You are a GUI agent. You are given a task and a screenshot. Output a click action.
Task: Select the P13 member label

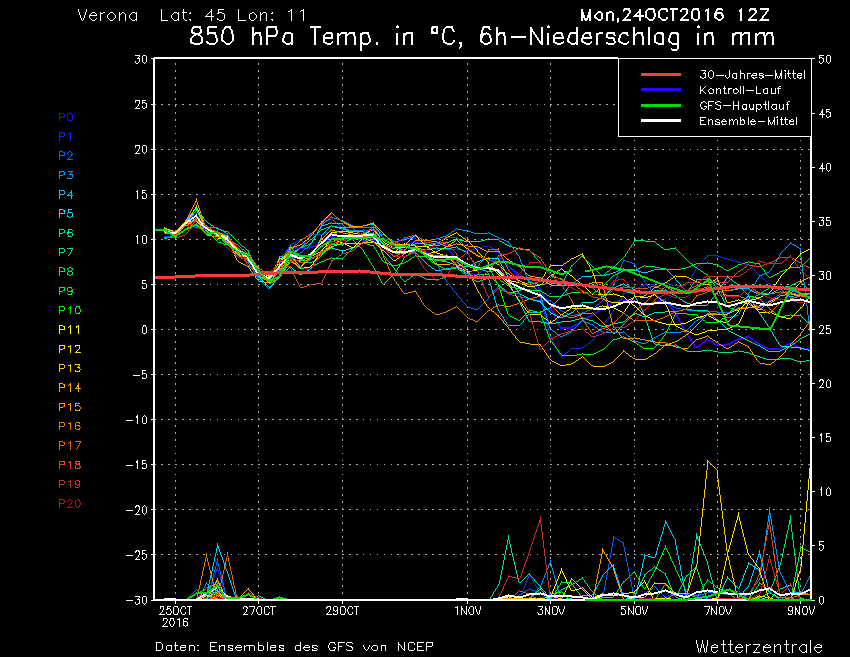[69, 368]
